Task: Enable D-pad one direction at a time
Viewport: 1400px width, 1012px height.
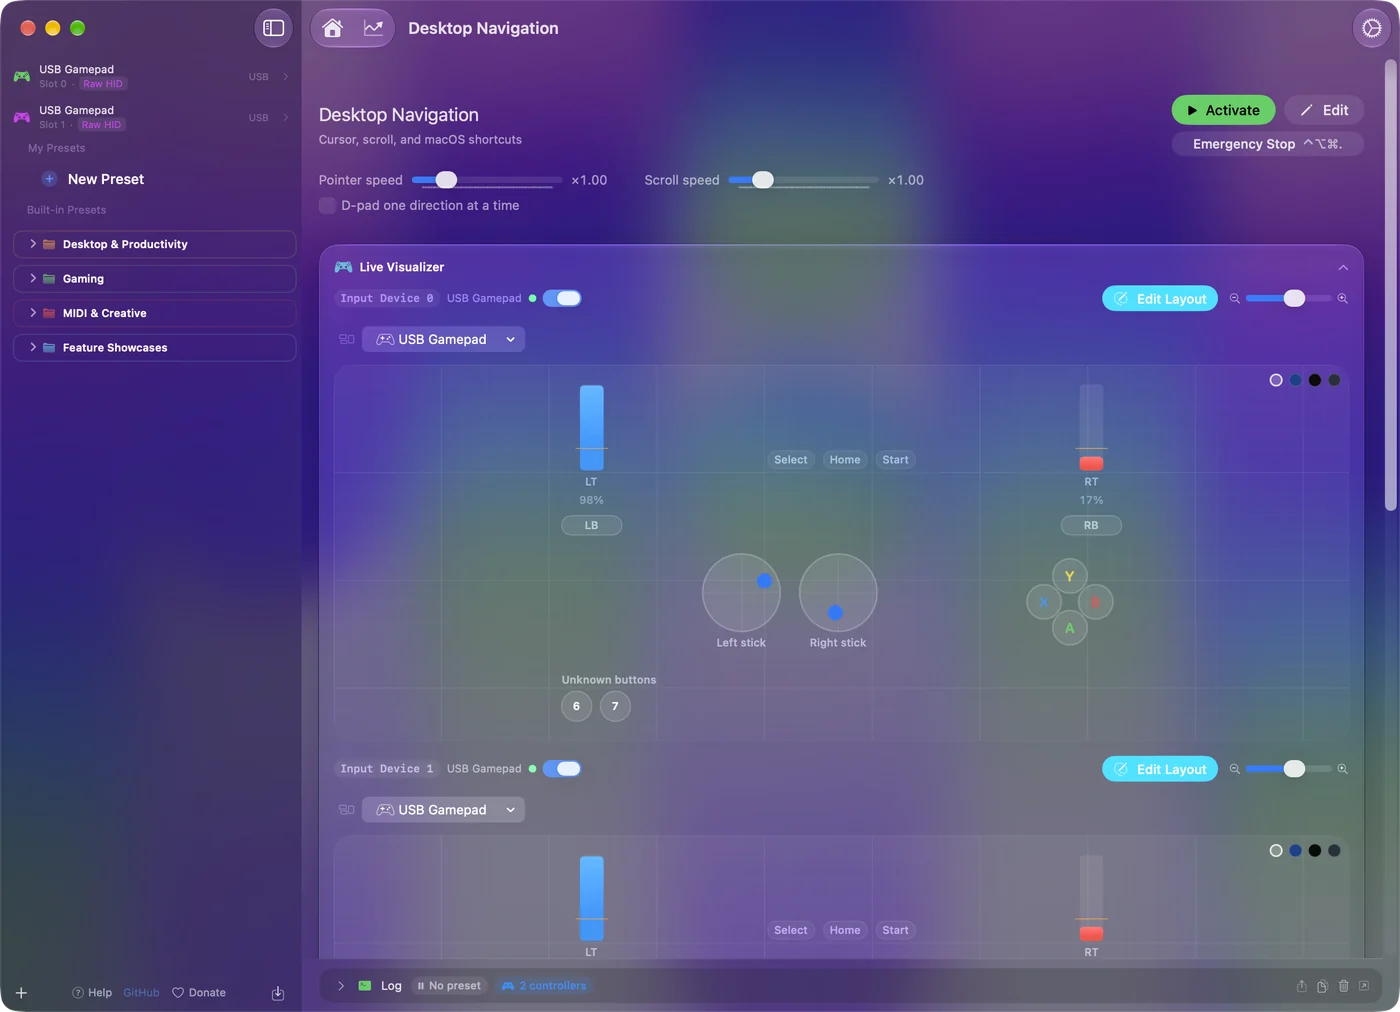Action: tap(327, 206)
